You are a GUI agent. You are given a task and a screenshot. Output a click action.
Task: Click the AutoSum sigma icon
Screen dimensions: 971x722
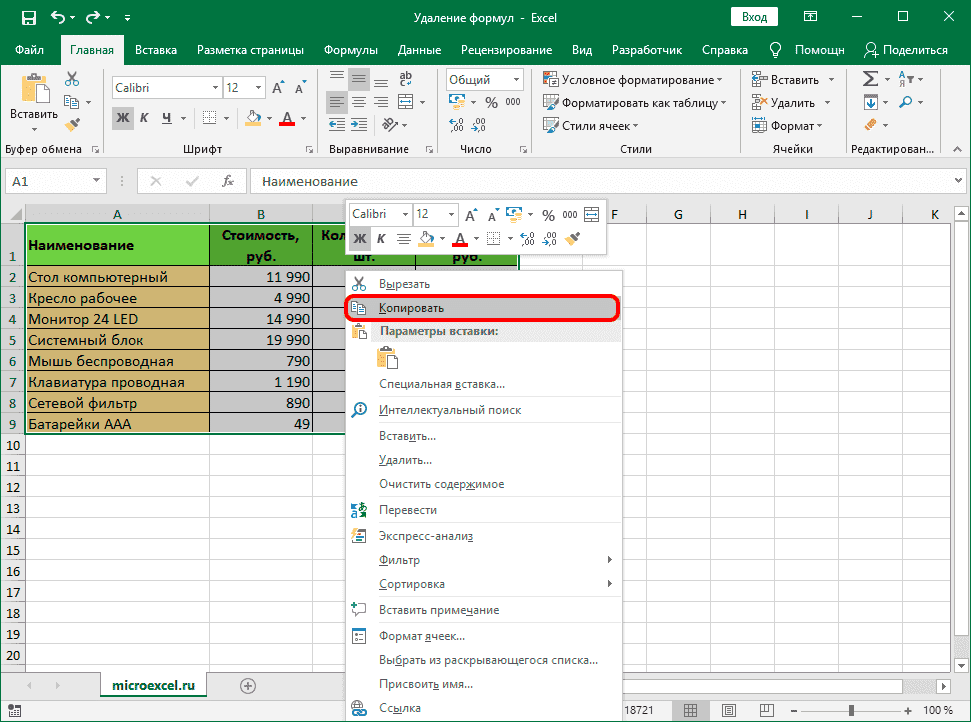(870, 79)
